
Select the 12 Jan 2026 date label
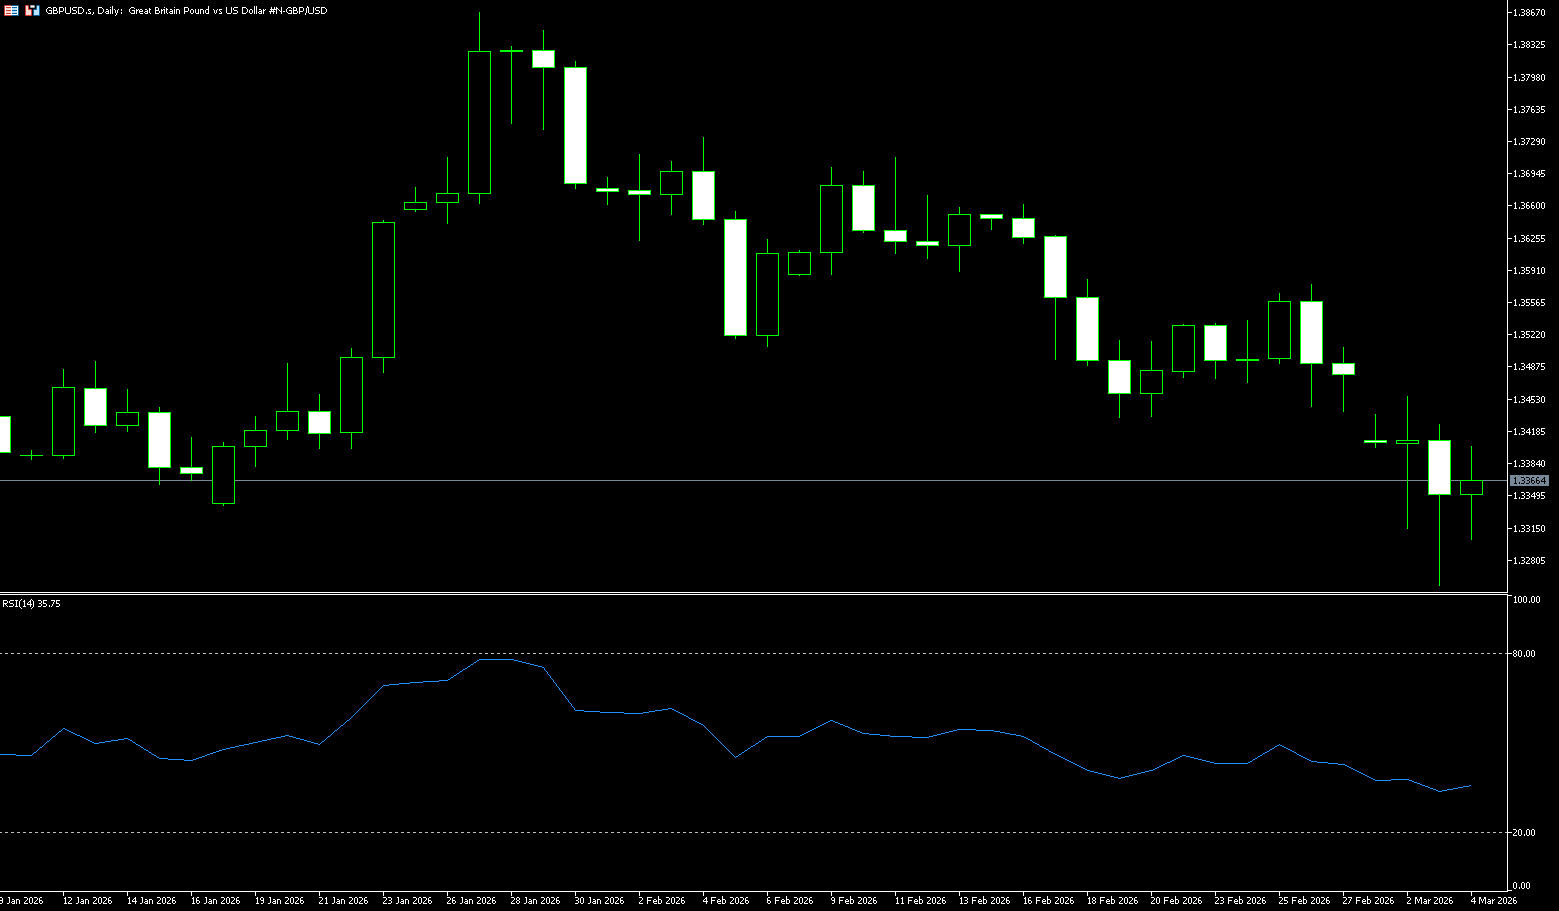(87, 901)
